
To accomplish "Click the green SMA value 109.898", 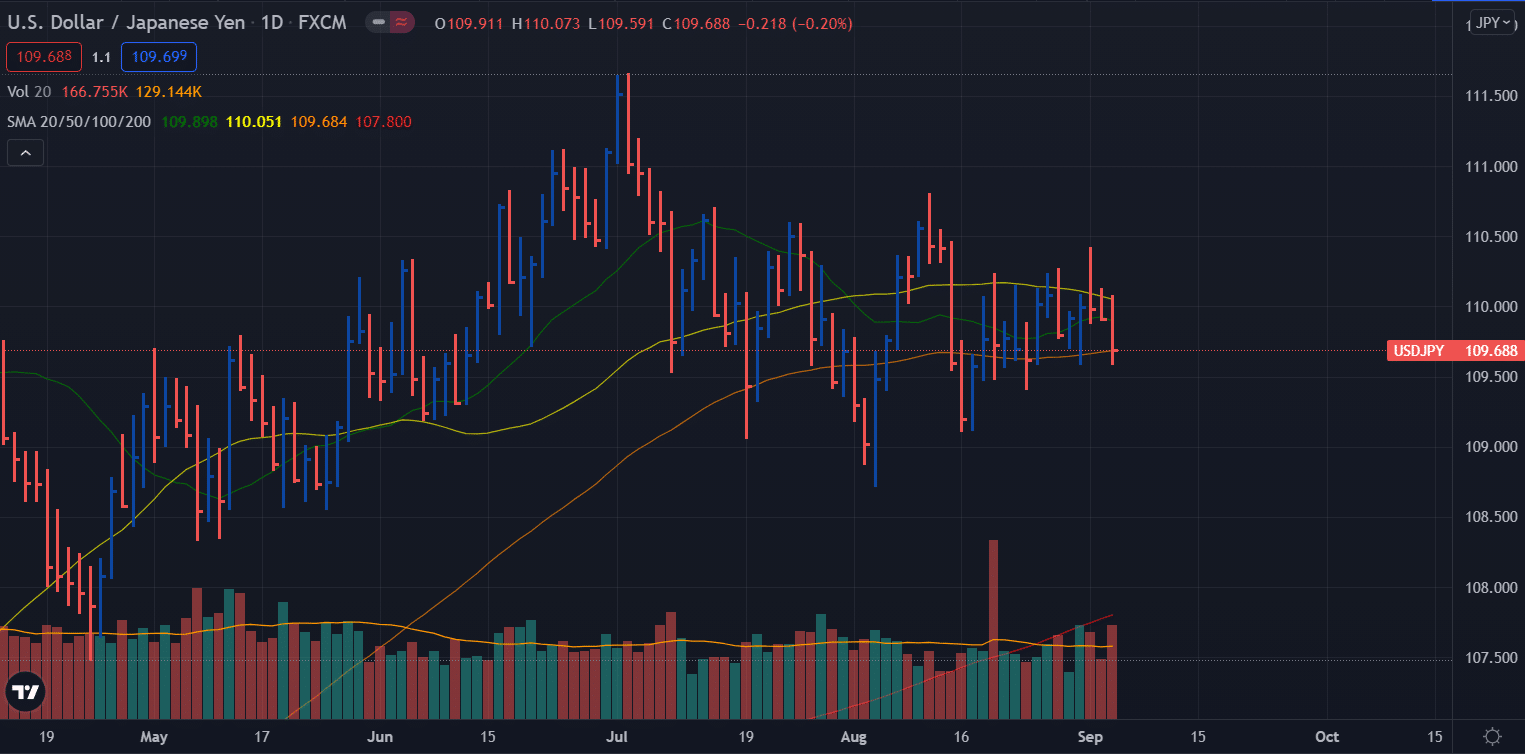I will 190,122.
